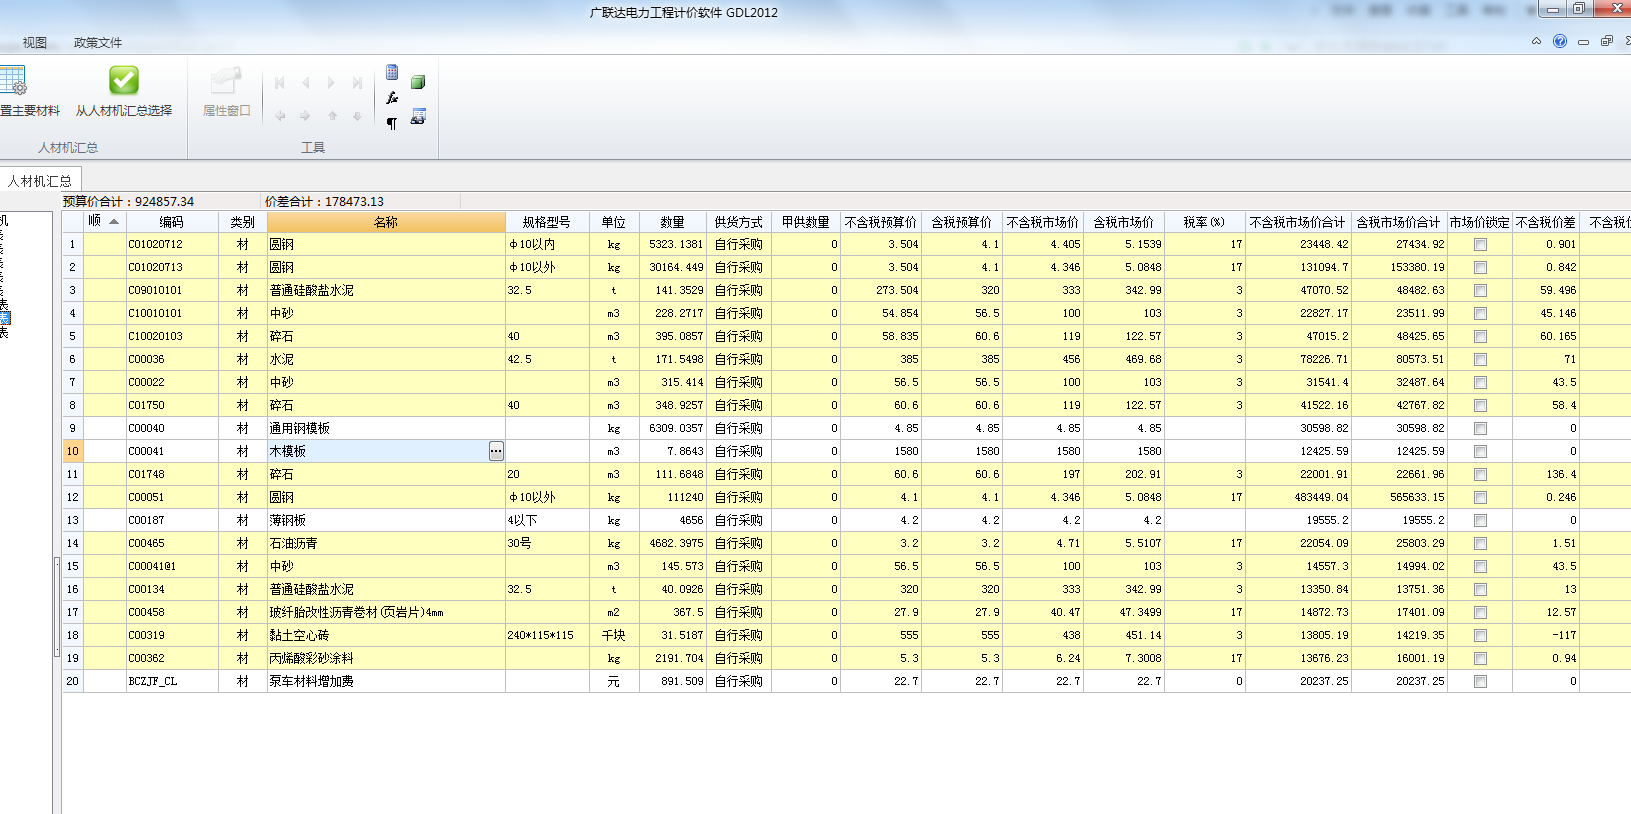Go to next record arrow
The width and height of the screenshot is (1631, 814).
331,83
